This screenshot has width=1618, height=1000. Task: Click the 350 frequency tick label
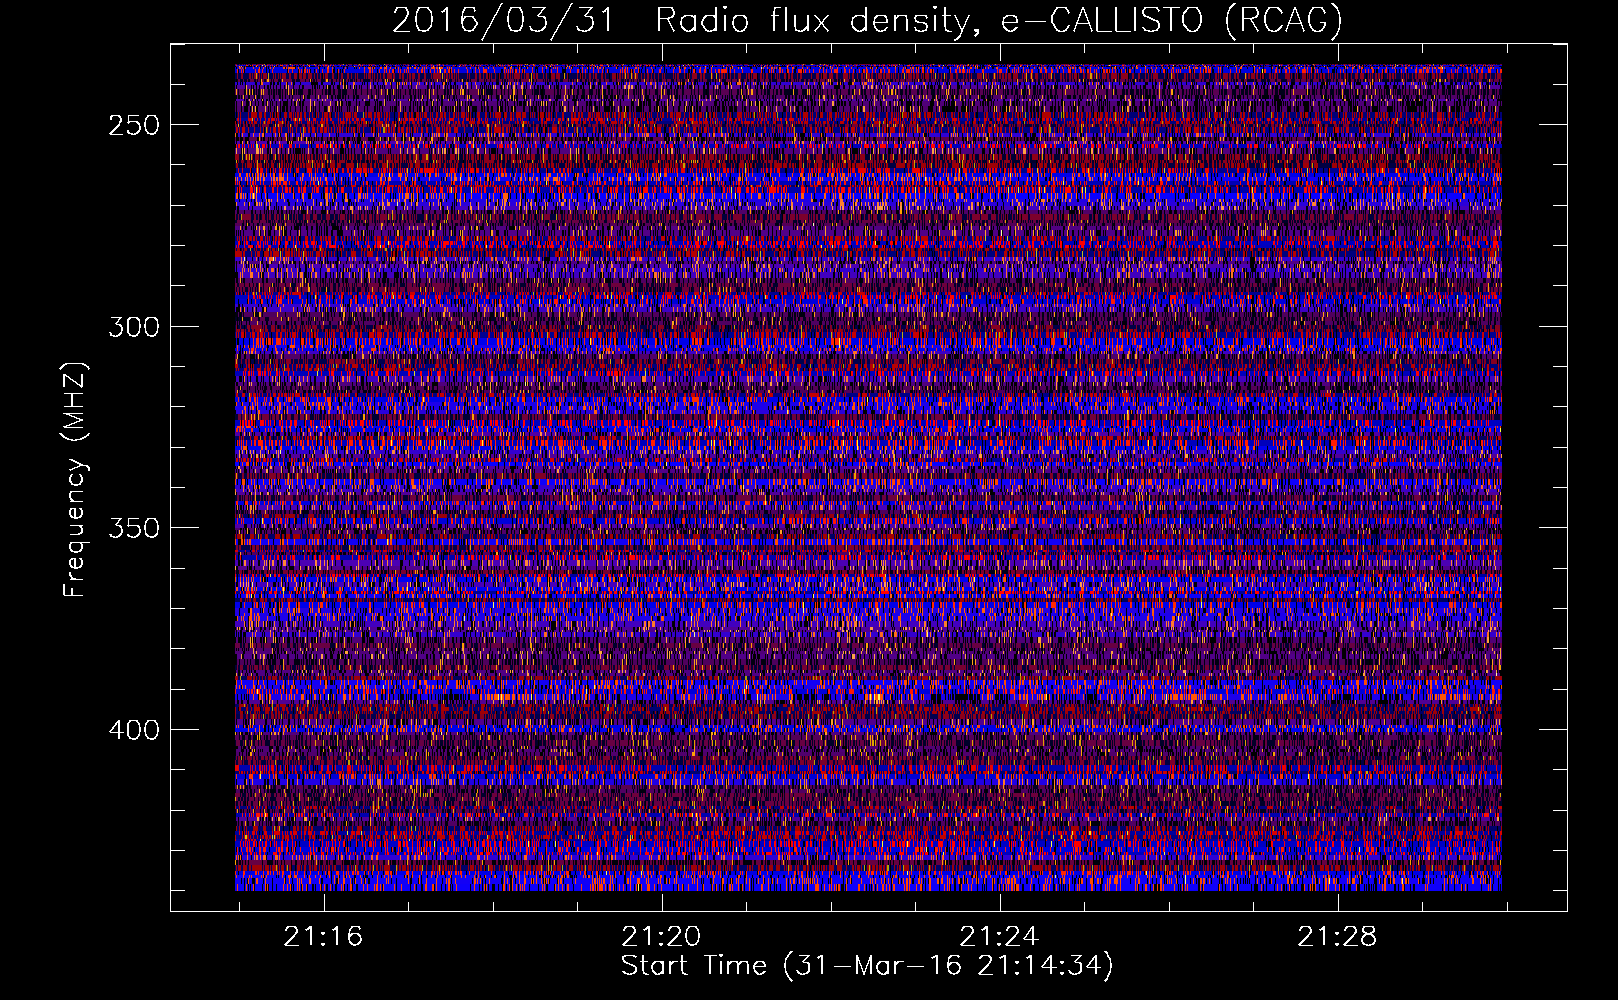click(x=135, y=528)
